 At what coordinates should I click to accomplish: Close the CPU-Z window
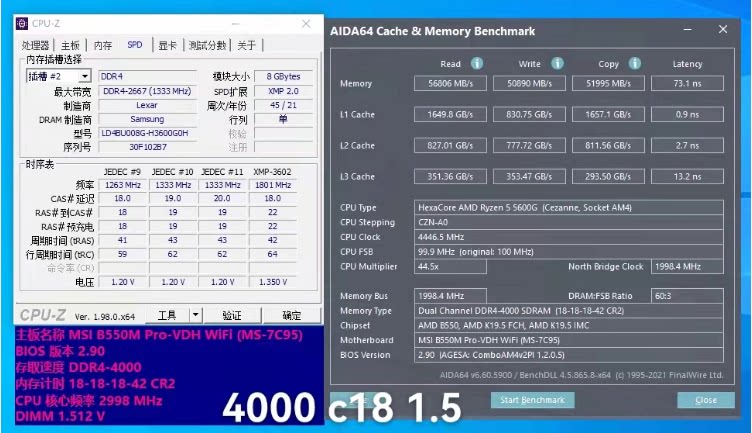306,23
